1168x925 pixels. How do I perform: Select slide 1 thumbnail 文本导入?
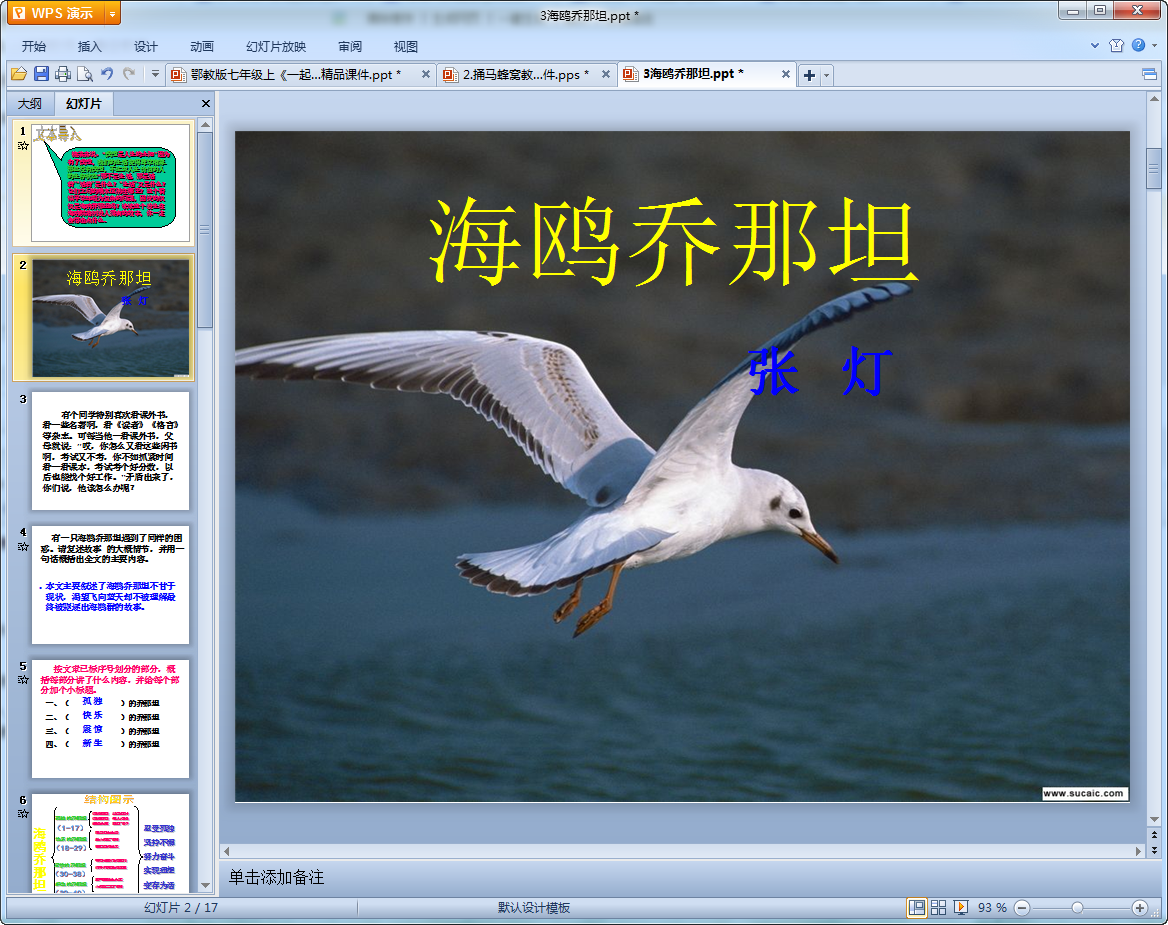pyautogui.click(x=110, y=183)
